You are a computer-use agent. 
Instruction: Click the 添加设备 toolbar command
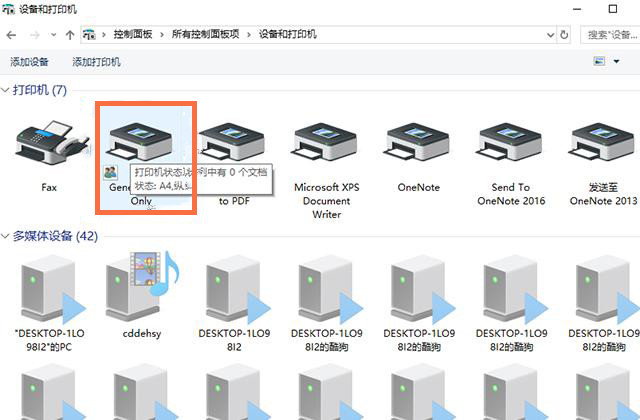pyautogui.click(x=31, y=62)
